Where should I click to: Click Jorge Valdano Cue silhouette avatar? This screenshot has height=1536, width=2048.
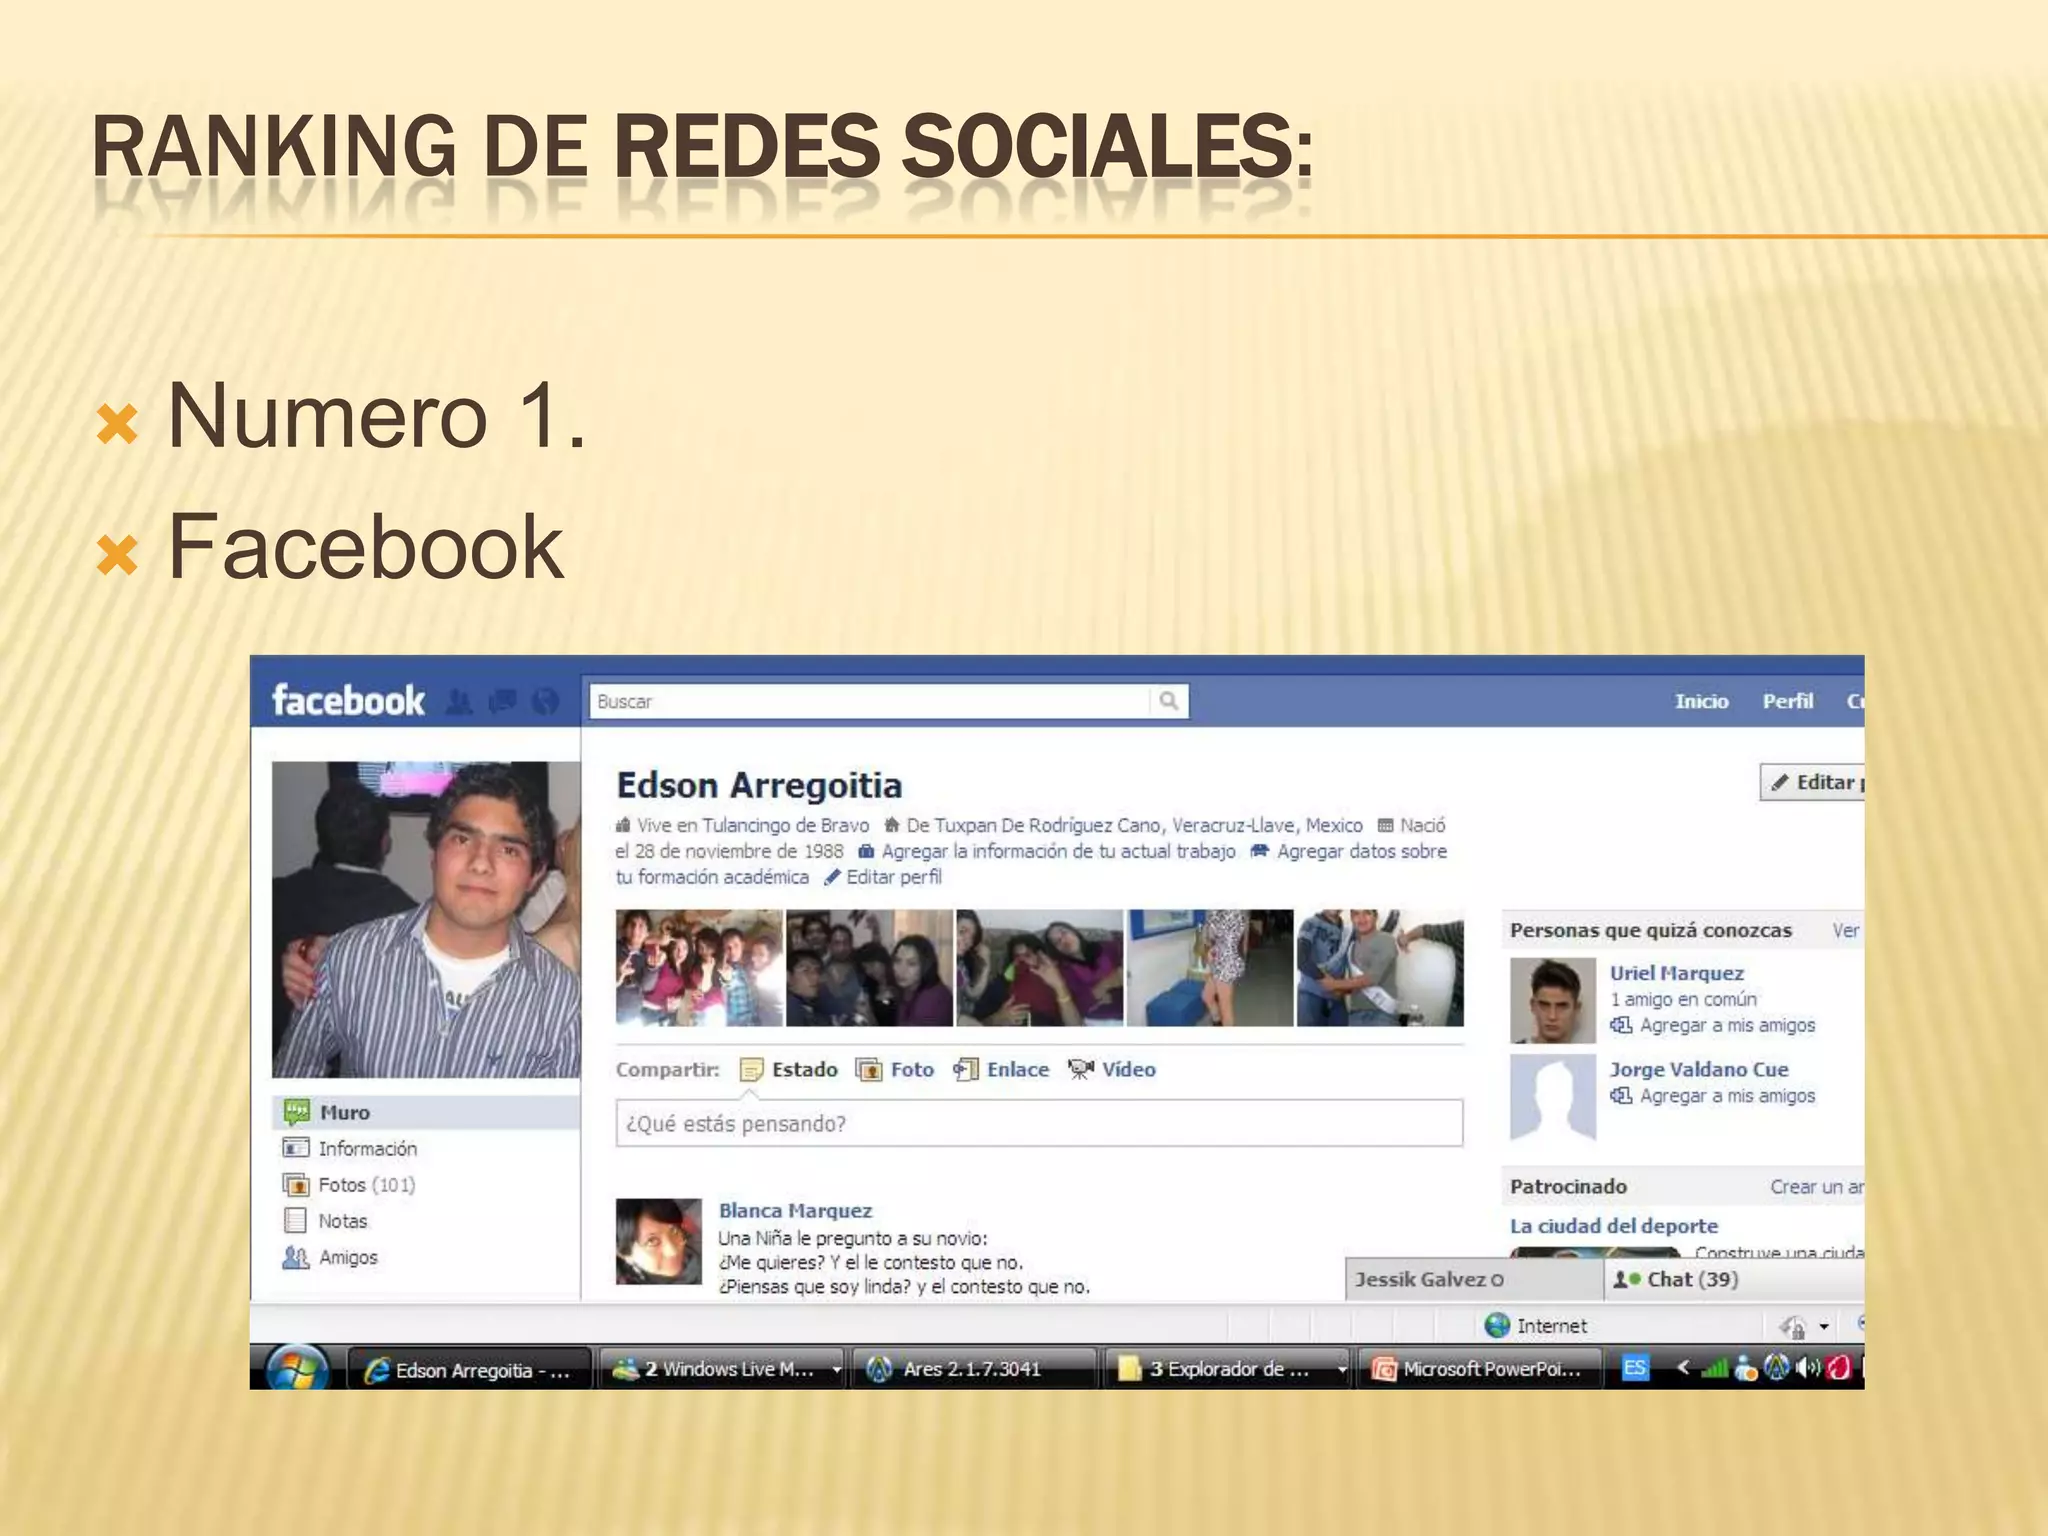[1553, 1097]
